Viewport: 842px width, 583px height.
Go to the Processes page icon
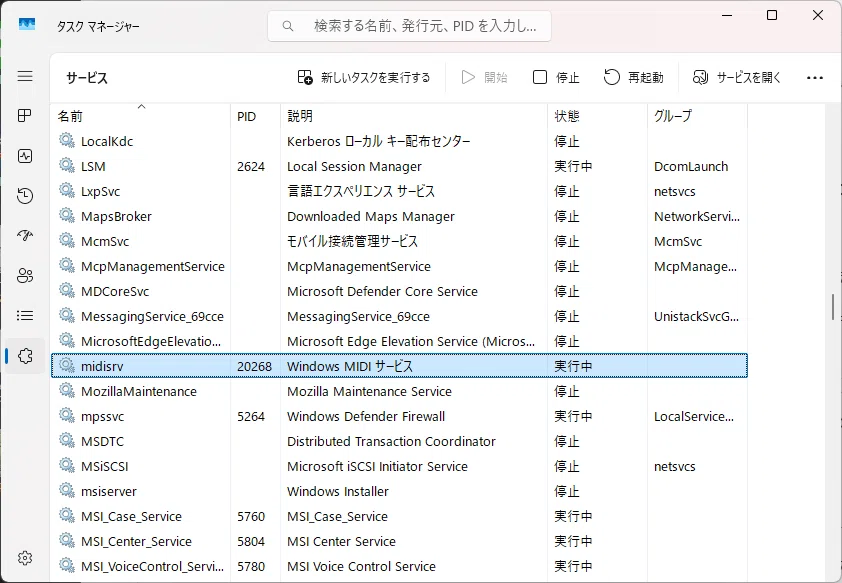[25, 115]
